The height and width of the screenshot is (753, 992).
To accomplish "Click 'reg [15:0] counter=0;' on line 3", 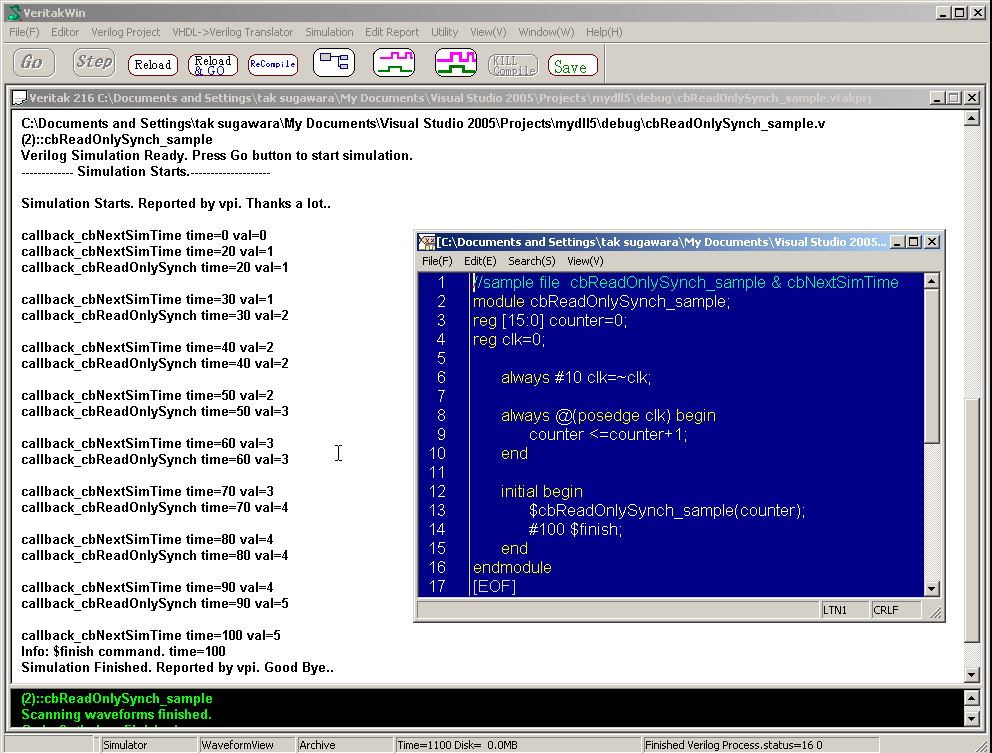I will pos(550,320).
